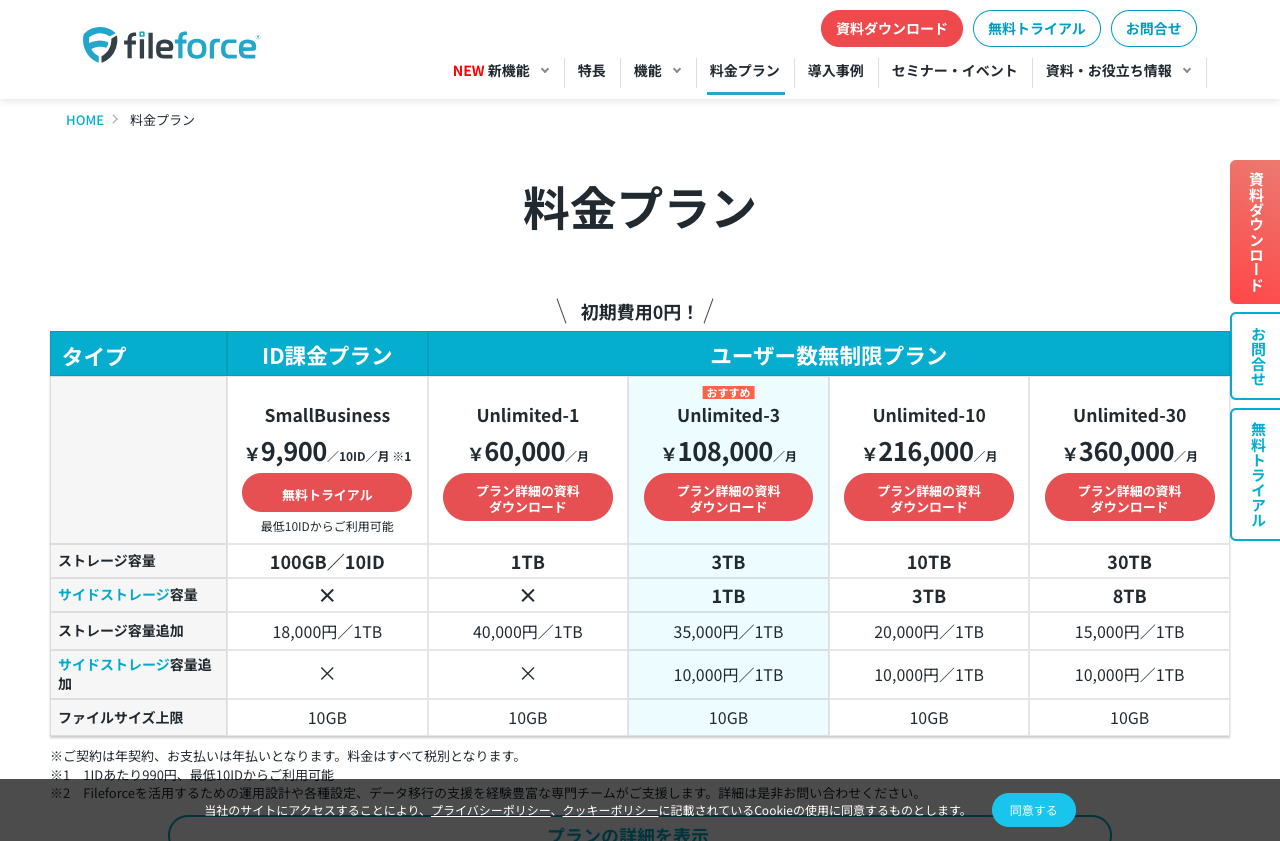
Task: Start a free trial for SmallBusiness plan
Action: pos(326,493)
